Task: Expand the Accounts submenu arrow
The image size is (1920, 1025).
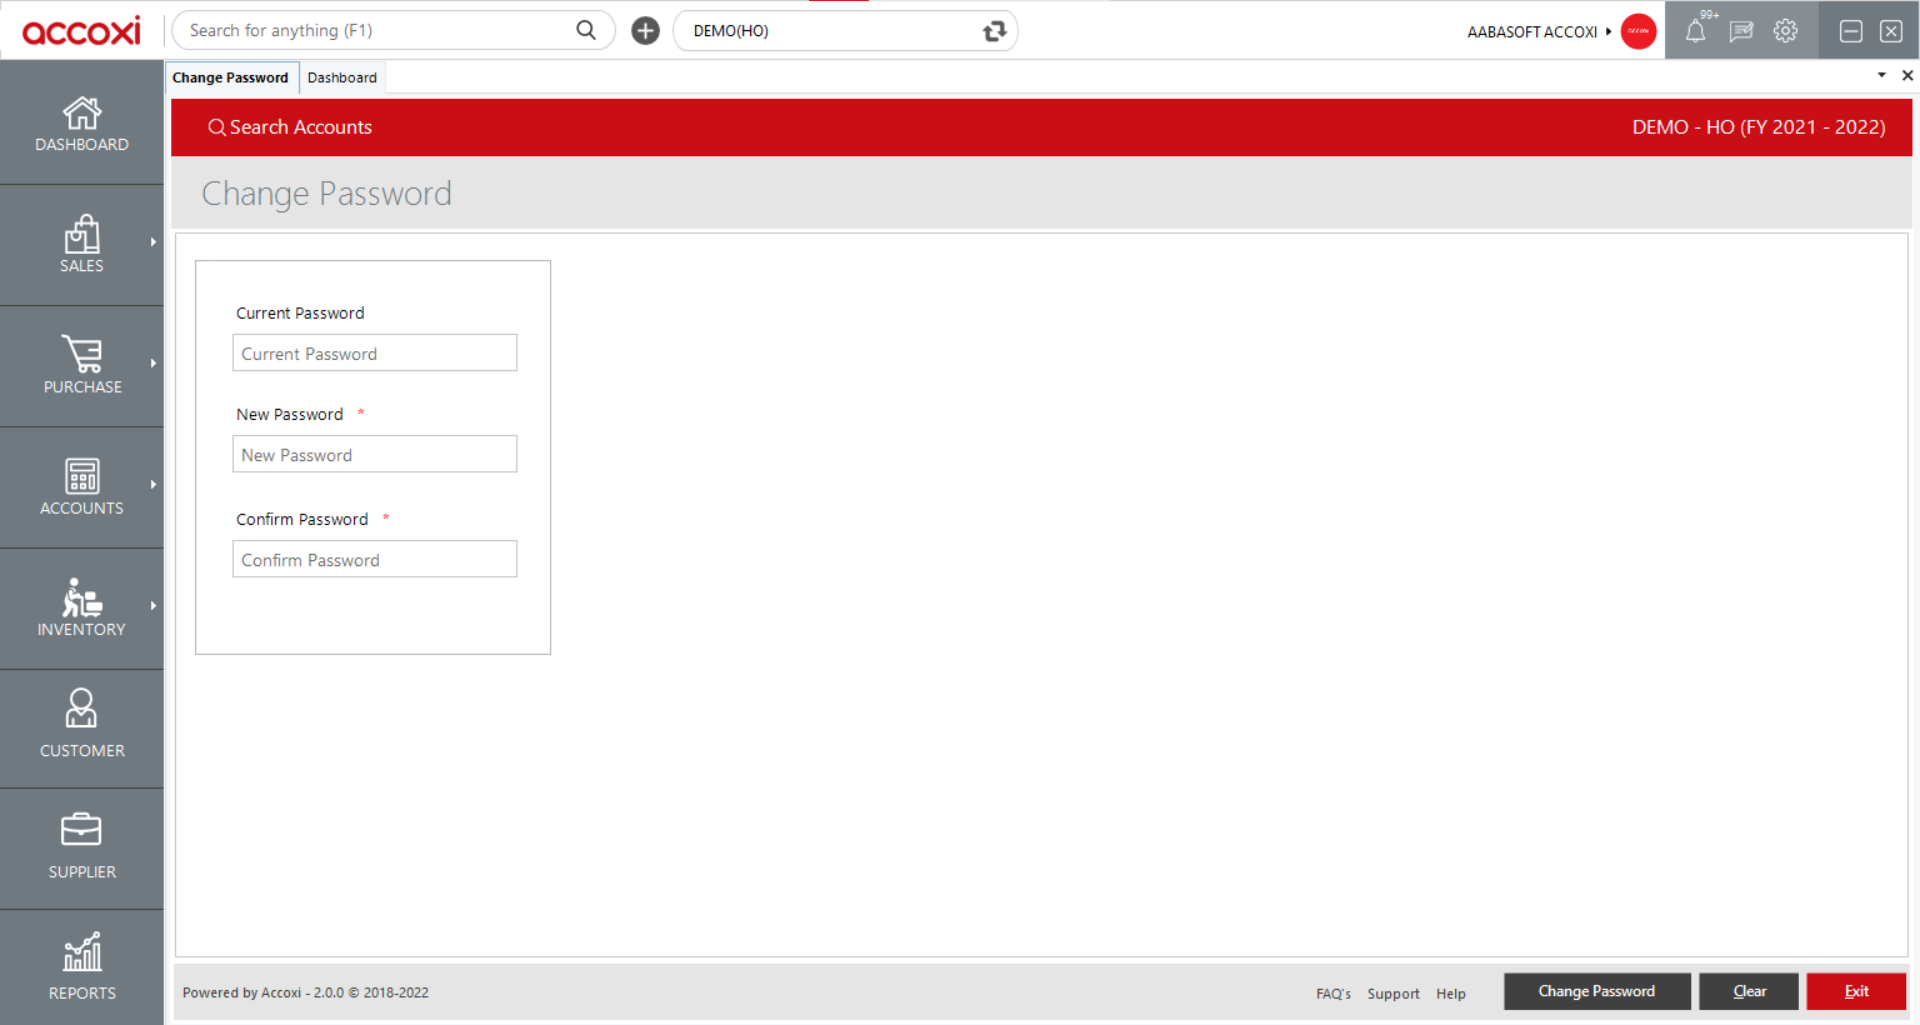Action: coord(153,484)
